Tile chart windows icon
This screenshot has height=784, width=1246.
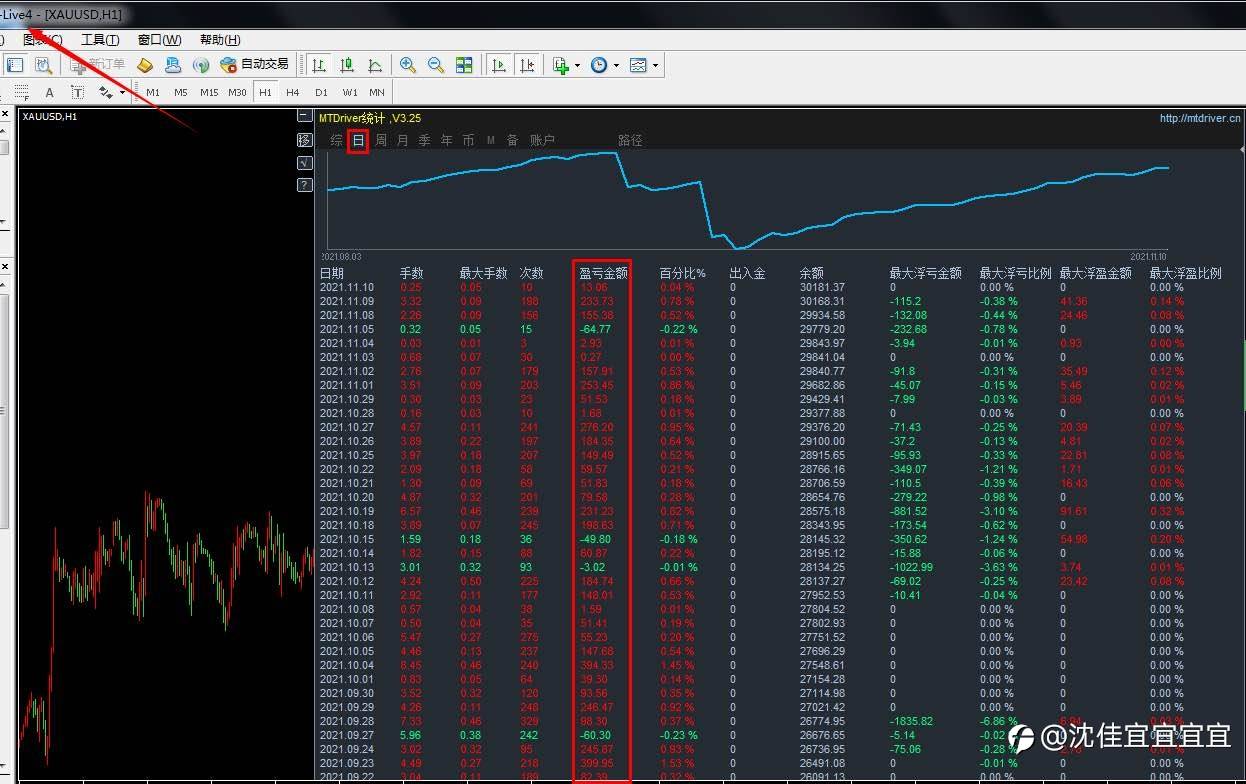point(464,65)
